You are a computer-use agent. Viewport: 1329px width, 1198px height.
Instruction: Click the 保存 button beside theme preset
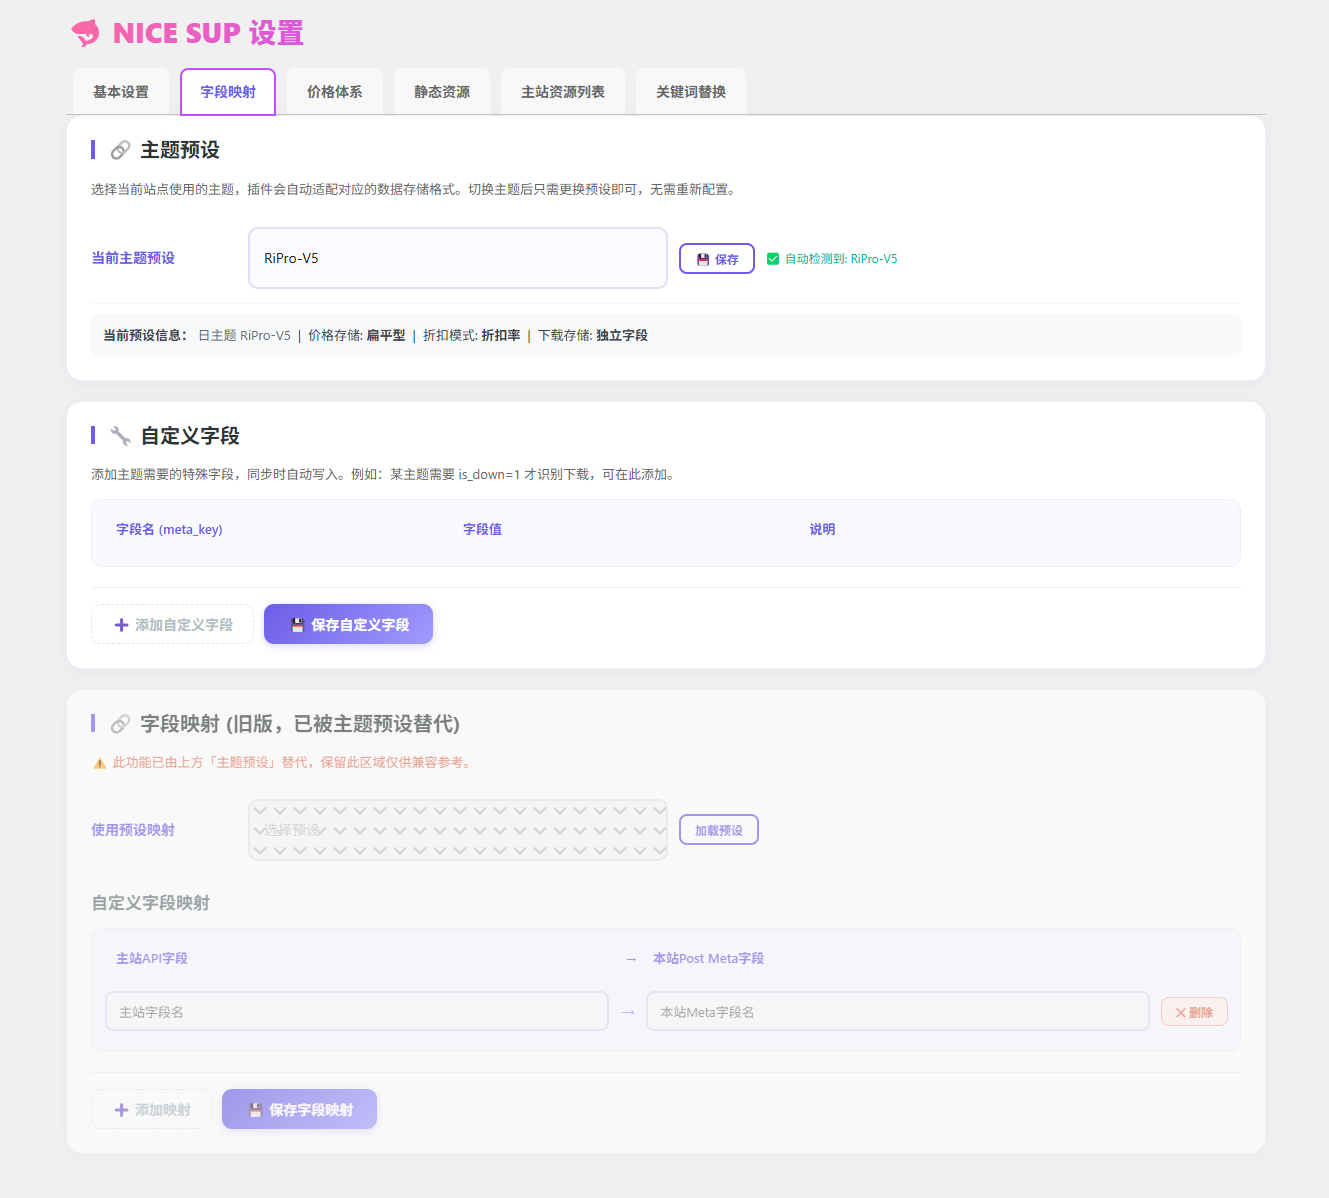pyautogui.click(x=717, y=259)
